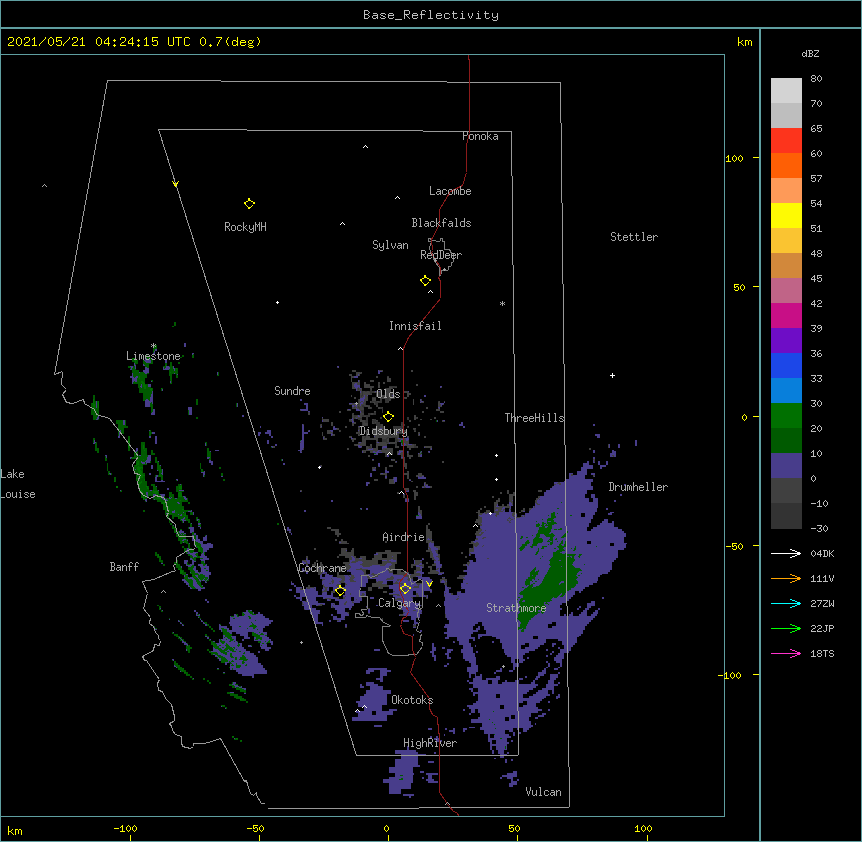Click the Calgary city label
862x842 pixels.
coord(400,603)
